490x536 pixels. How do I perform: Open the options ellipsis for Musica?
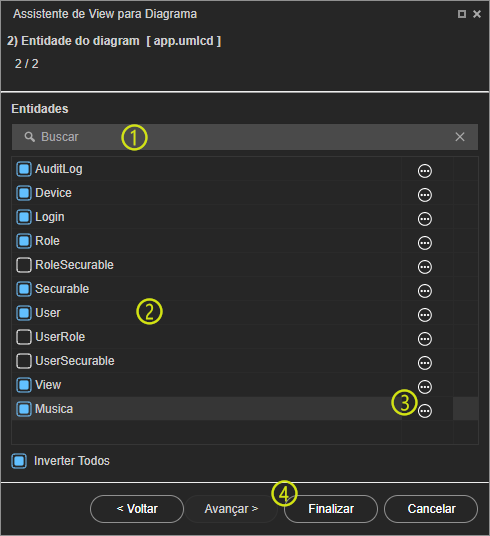click(x=425, y=411)
